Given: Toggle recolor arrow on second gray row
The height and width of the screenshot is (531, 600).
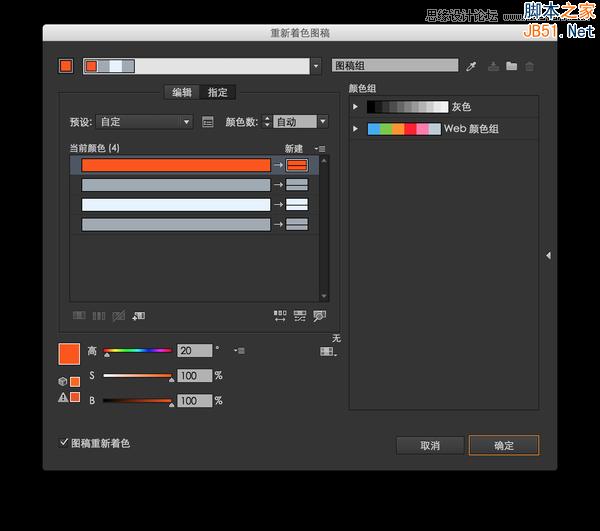Looking at the screenshot, I should click(x=278, y=185).
